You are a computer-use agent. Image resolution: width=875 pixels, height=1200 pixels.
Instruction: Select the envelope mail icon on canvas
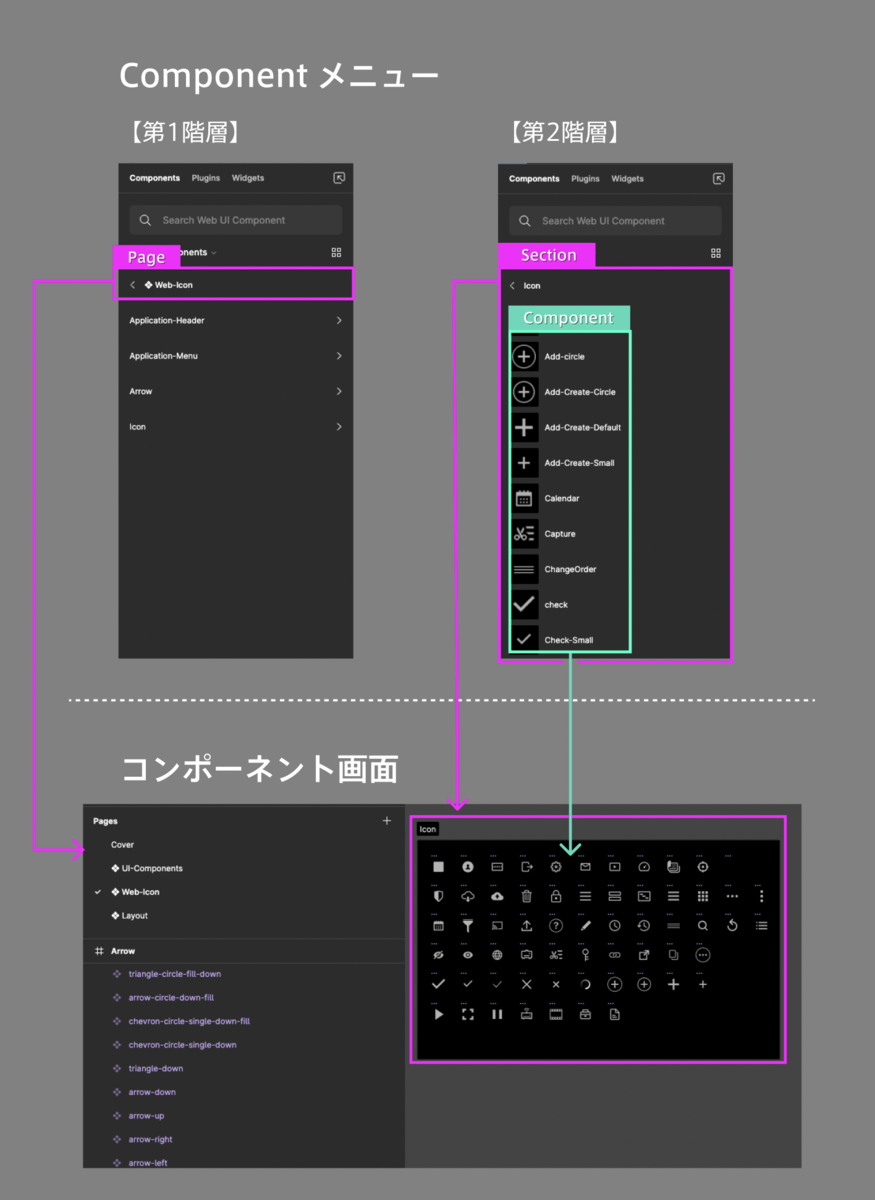point(585,867)
